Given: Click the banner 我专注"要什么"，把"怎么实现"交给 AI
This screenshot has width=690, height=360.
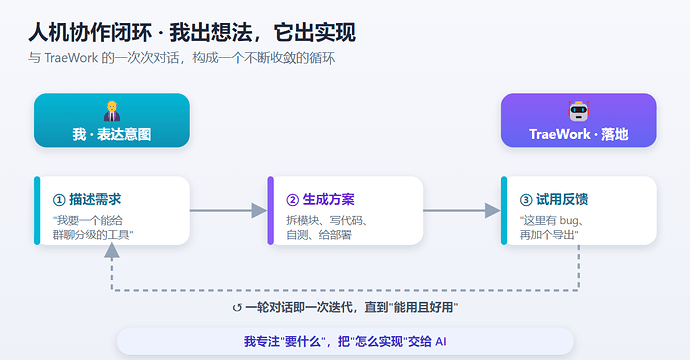Looking at the screenshot, I should [345, 341].
